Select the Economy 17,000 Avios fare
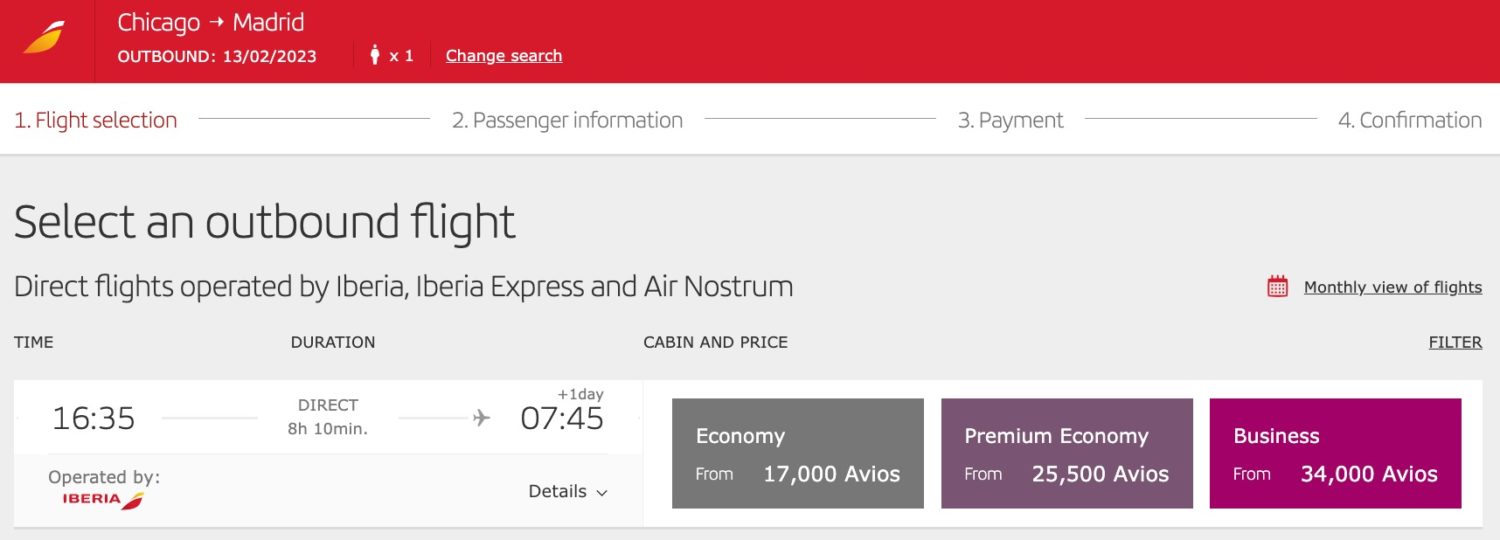This screenshot has height=540, width=1500. coord(797,453)
